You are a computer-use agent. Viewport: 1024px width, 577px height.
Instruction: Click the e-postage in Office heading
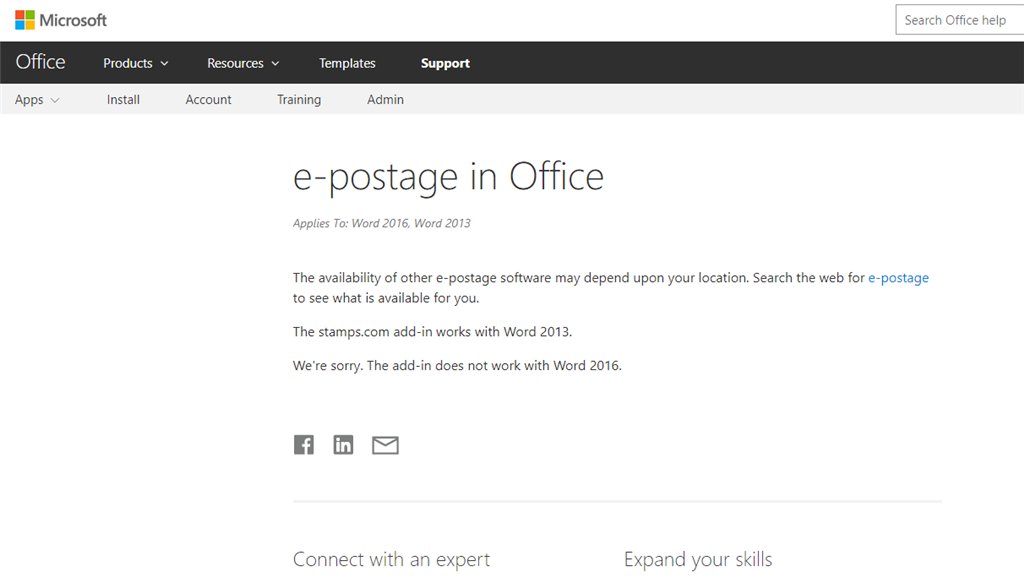(x=449, y=177)
